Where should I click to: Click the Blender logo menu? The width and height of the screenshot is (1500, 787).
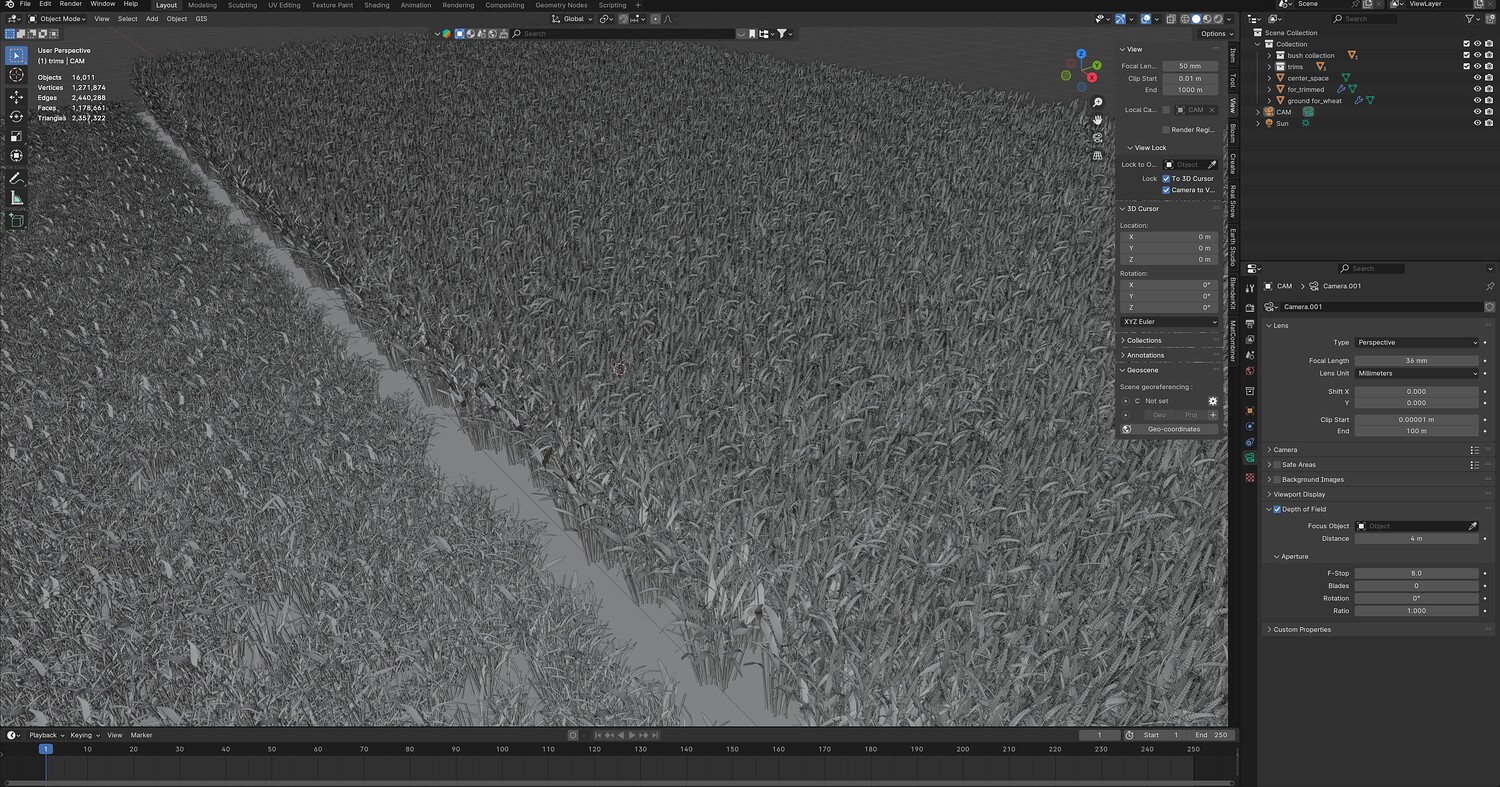click(8, 4)
